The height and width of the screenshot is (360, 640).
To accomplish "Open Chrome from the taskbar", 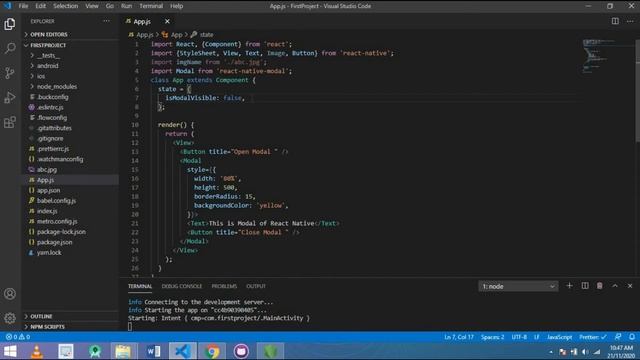I will [212, 351].
